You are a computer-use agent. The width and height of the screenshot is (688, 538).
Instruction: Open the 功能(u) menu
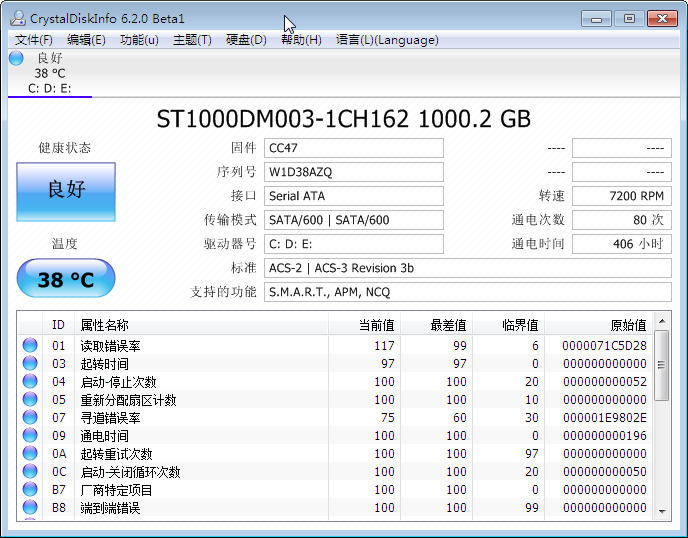[140, 40]
